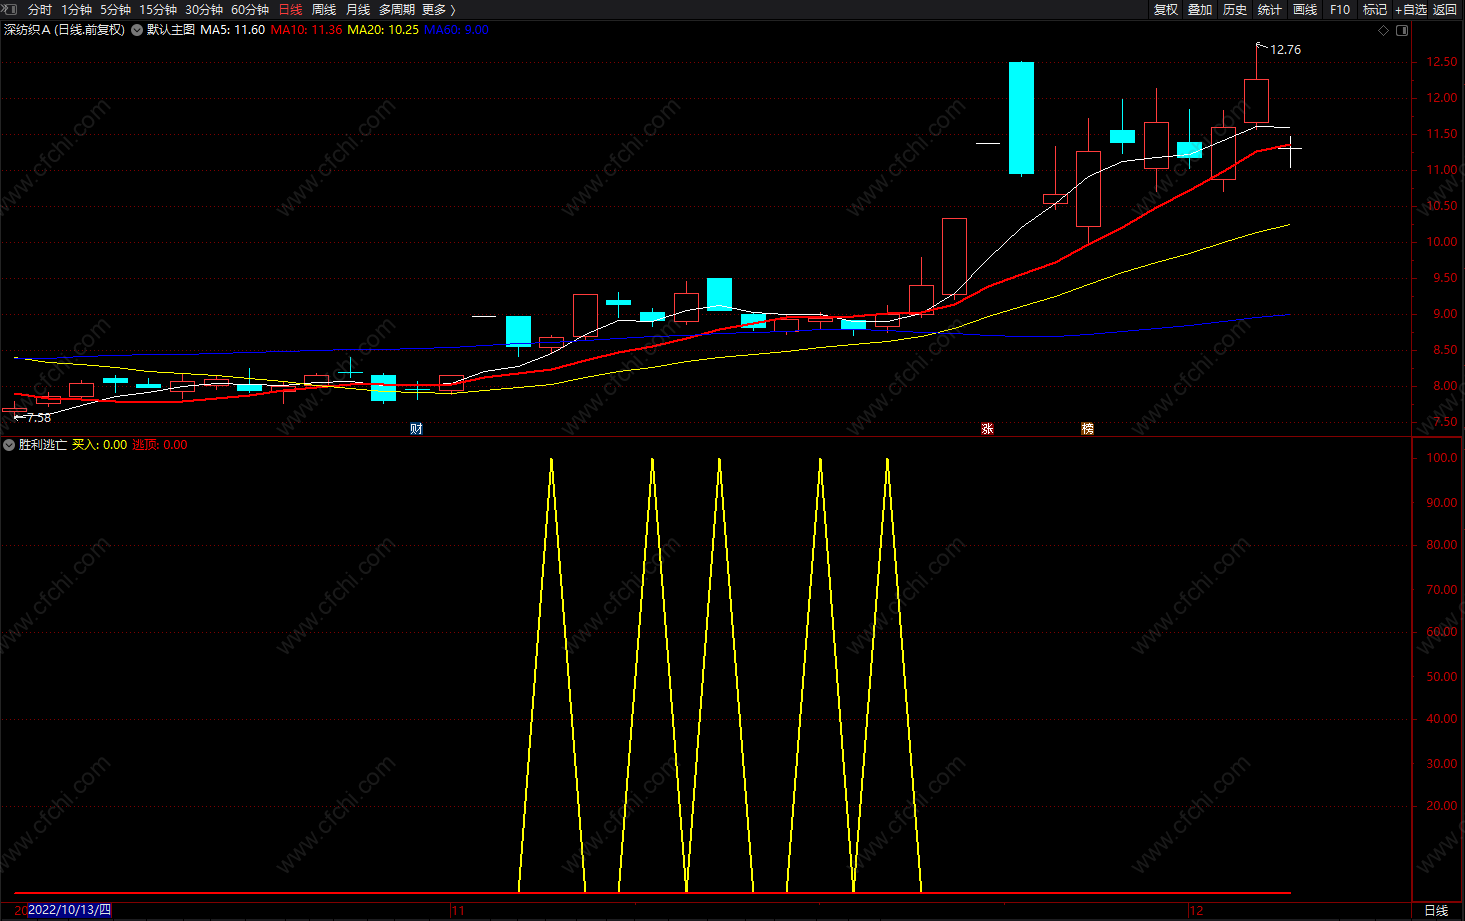Click the 逃顶: 0.00 value label
Screen dimensions: 1465x921
click(x=160, y=445)
